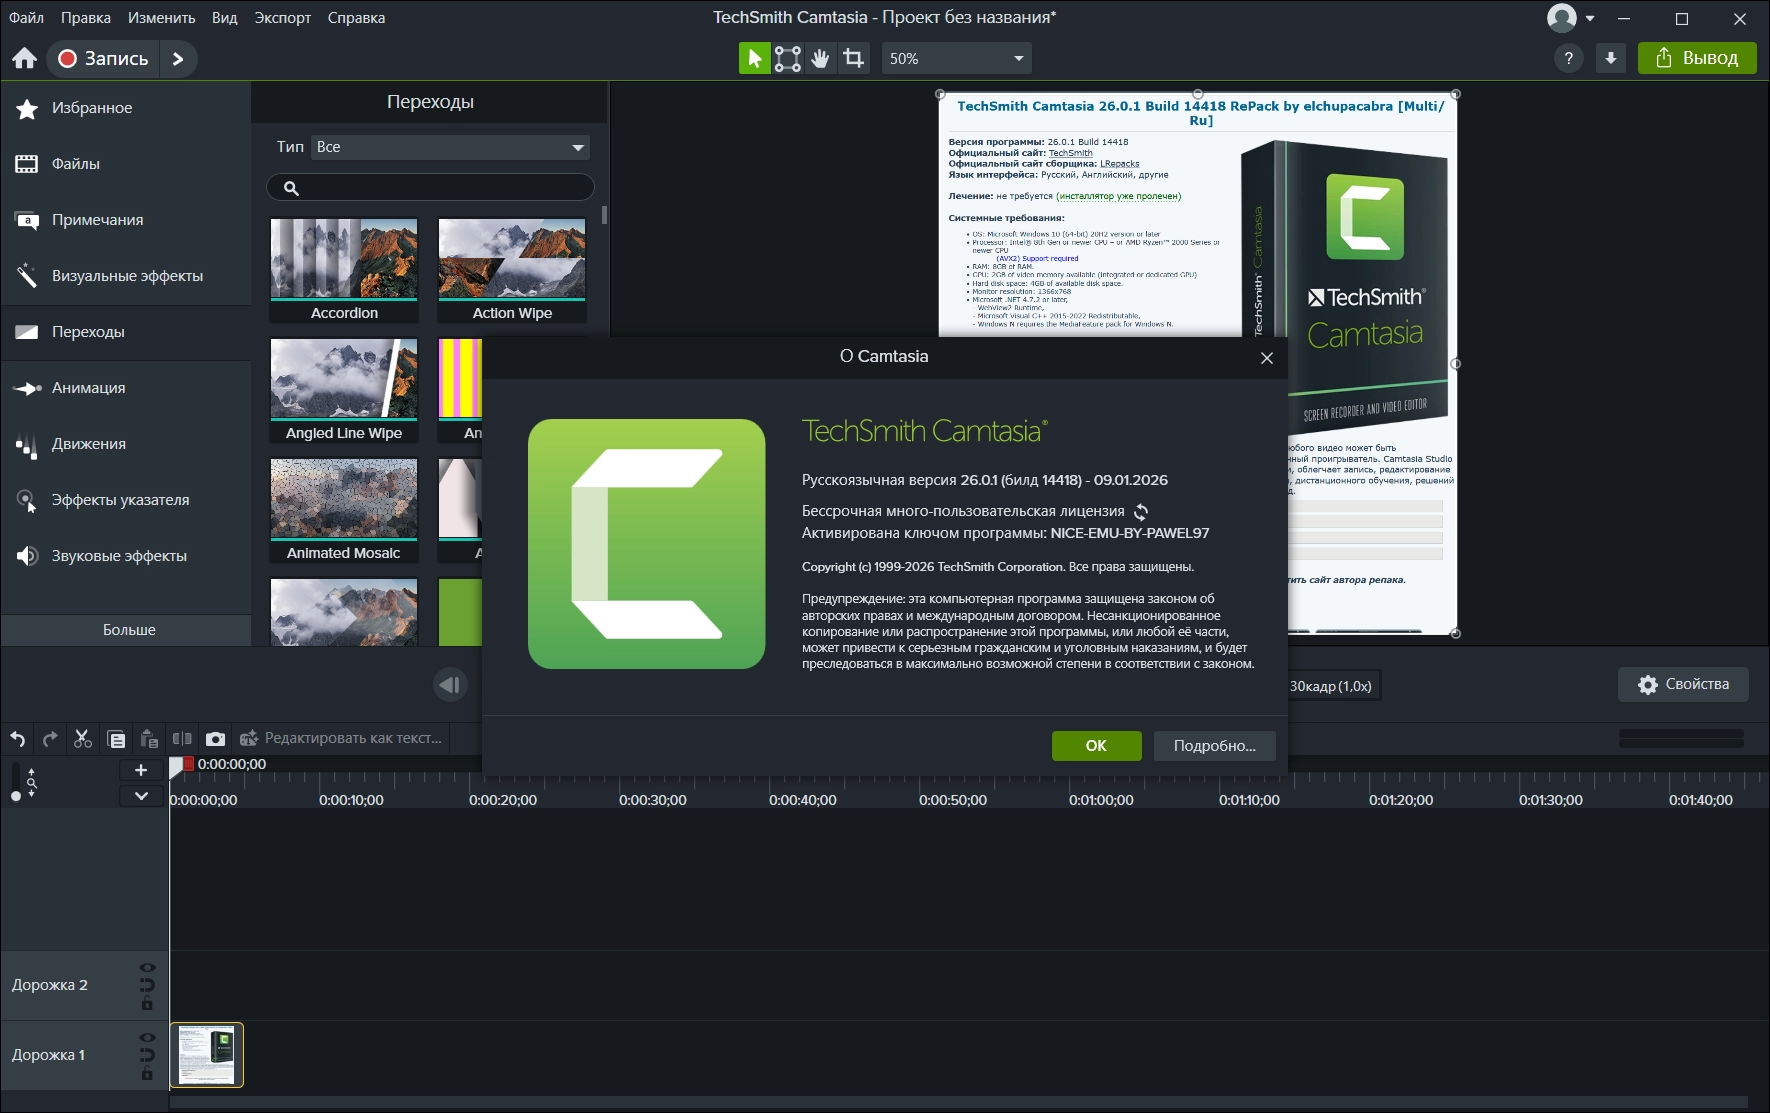Refresh the license using the sync icon

click(1141, 512)
